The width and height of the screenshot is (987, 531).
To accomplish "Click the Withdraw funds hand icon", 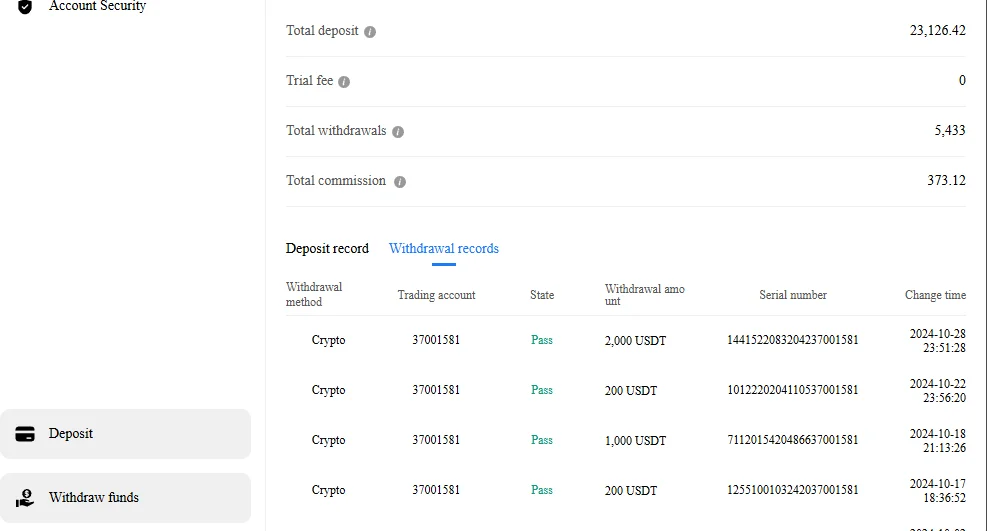I will click(x=26, y=498).
